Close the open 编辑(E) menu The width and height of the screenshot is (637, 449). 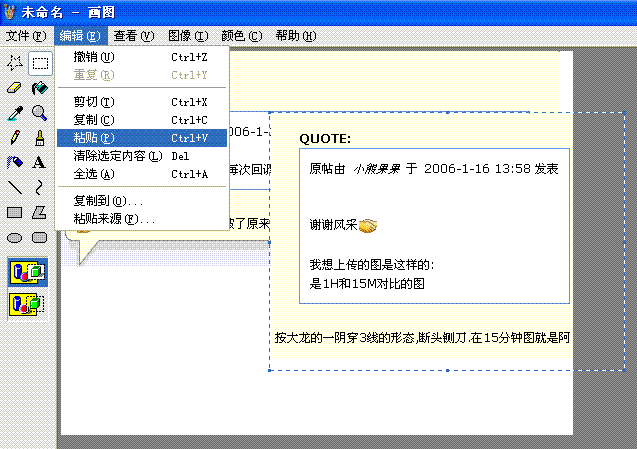tap(80, 36)
